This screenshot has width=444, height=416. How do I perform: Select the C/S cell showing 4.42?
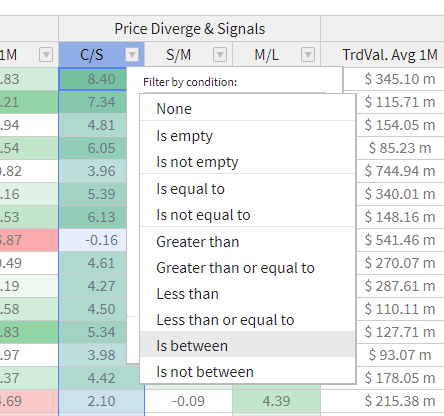coord(99,378)
